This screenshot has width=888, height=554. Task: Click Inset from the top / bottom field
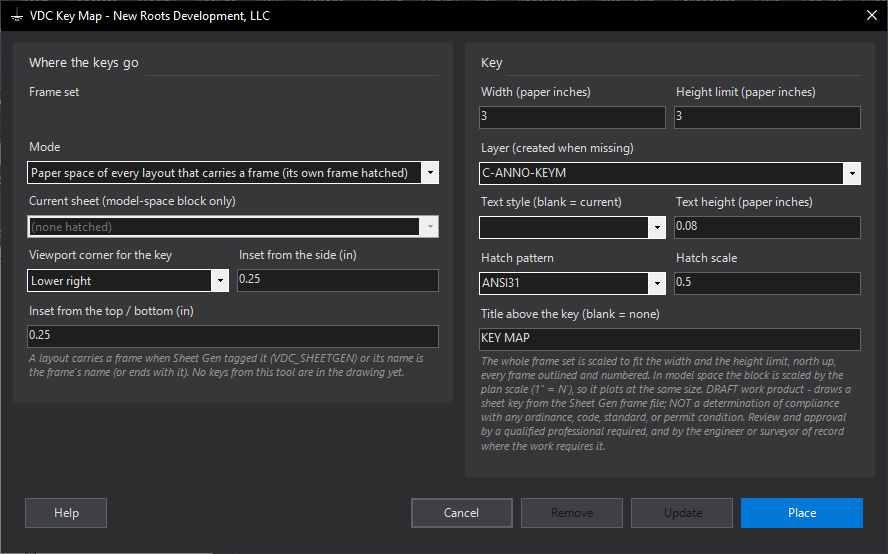(x=233, y=336)
